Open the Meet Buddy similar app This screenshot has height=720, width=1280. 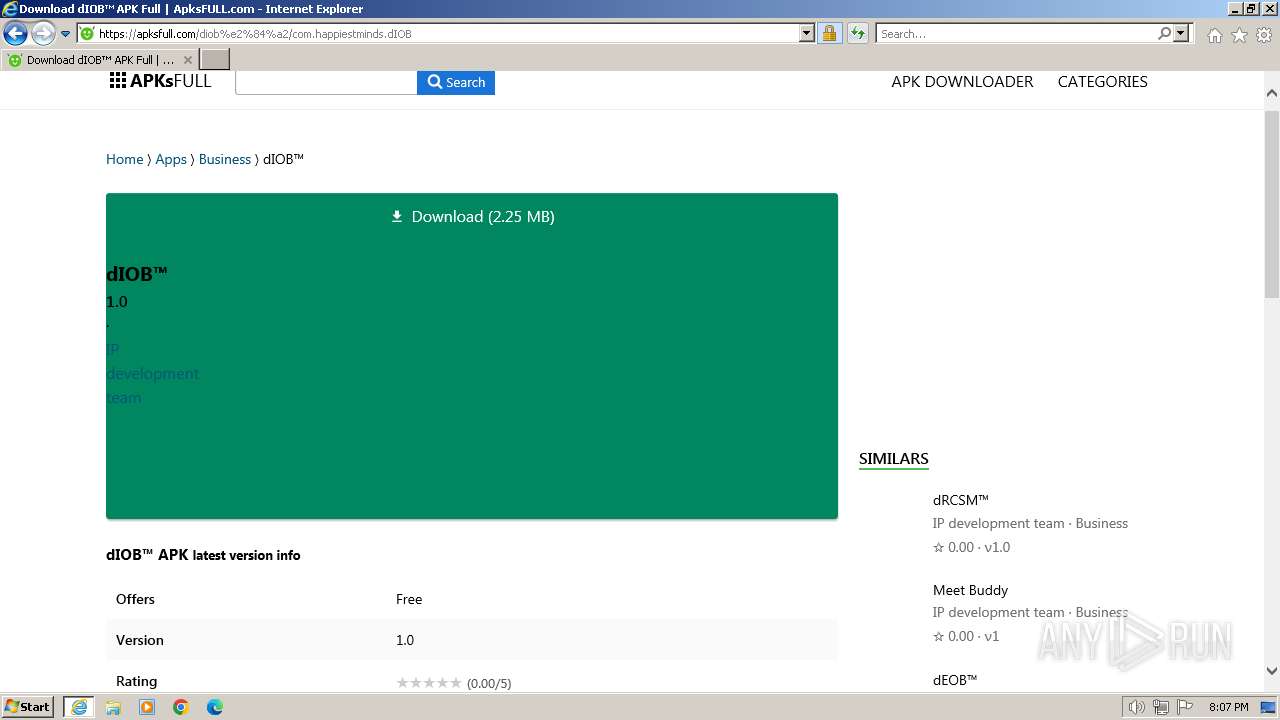pos(970,590)
